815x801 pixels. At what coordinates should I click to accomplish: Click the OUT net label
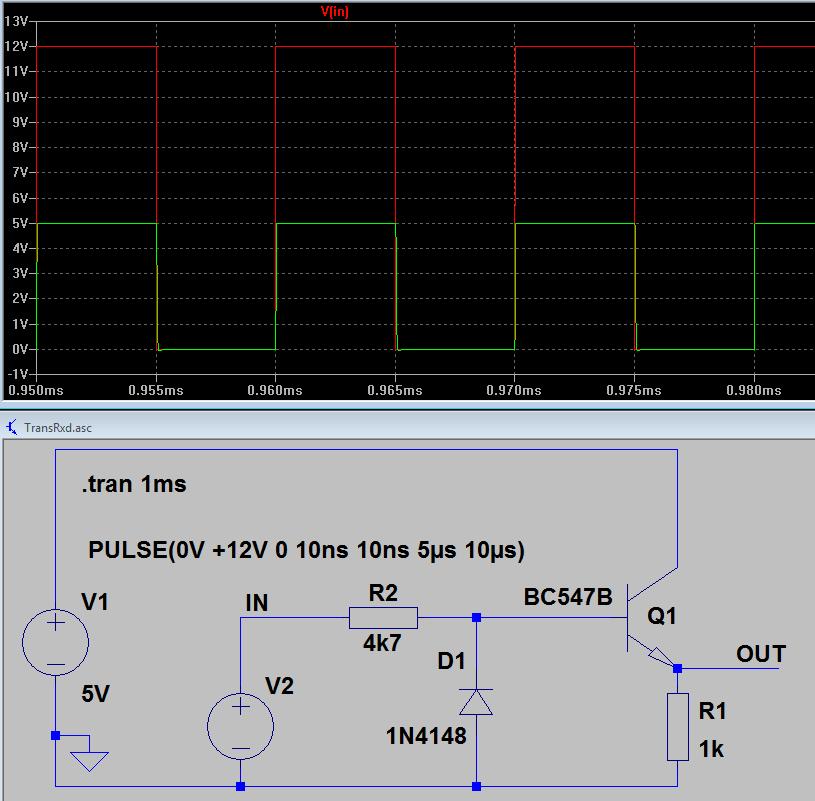[x=761, y=654]
